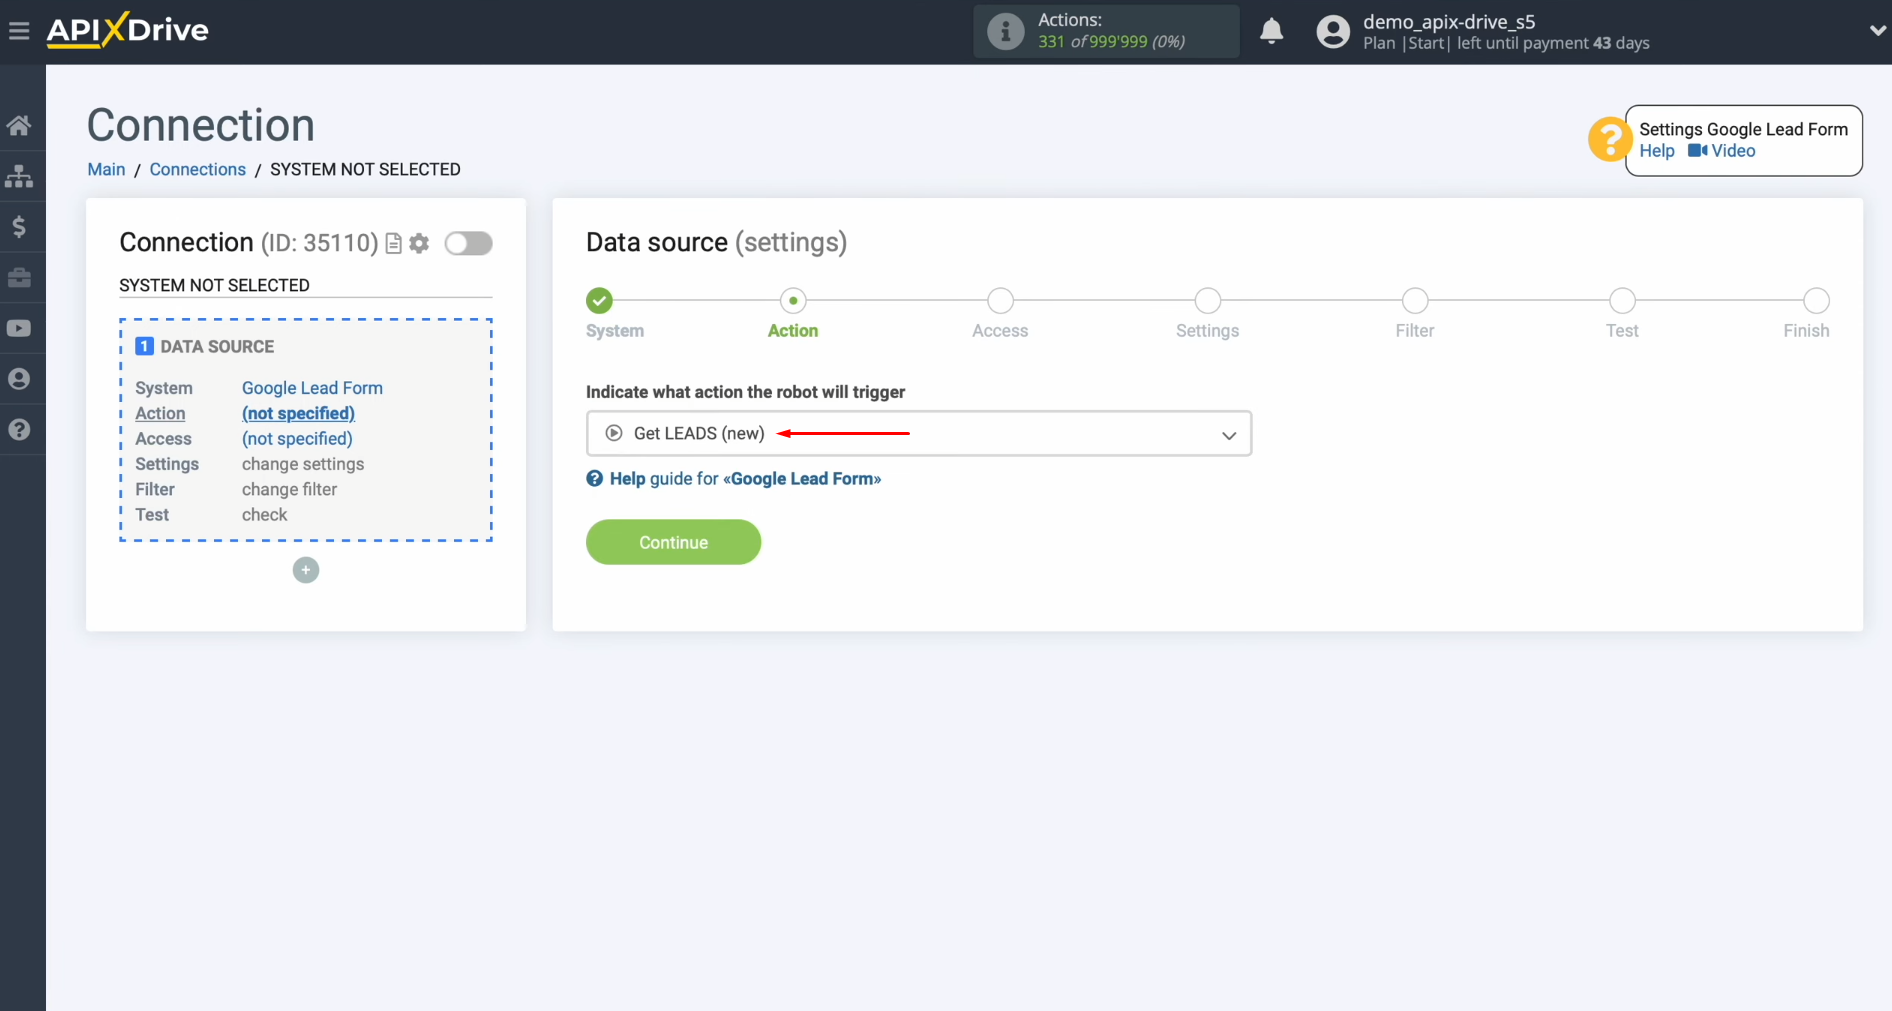Switch to the Filter step
This screenshot has width=1892, height=1011.
click(x=1414, y=300)
